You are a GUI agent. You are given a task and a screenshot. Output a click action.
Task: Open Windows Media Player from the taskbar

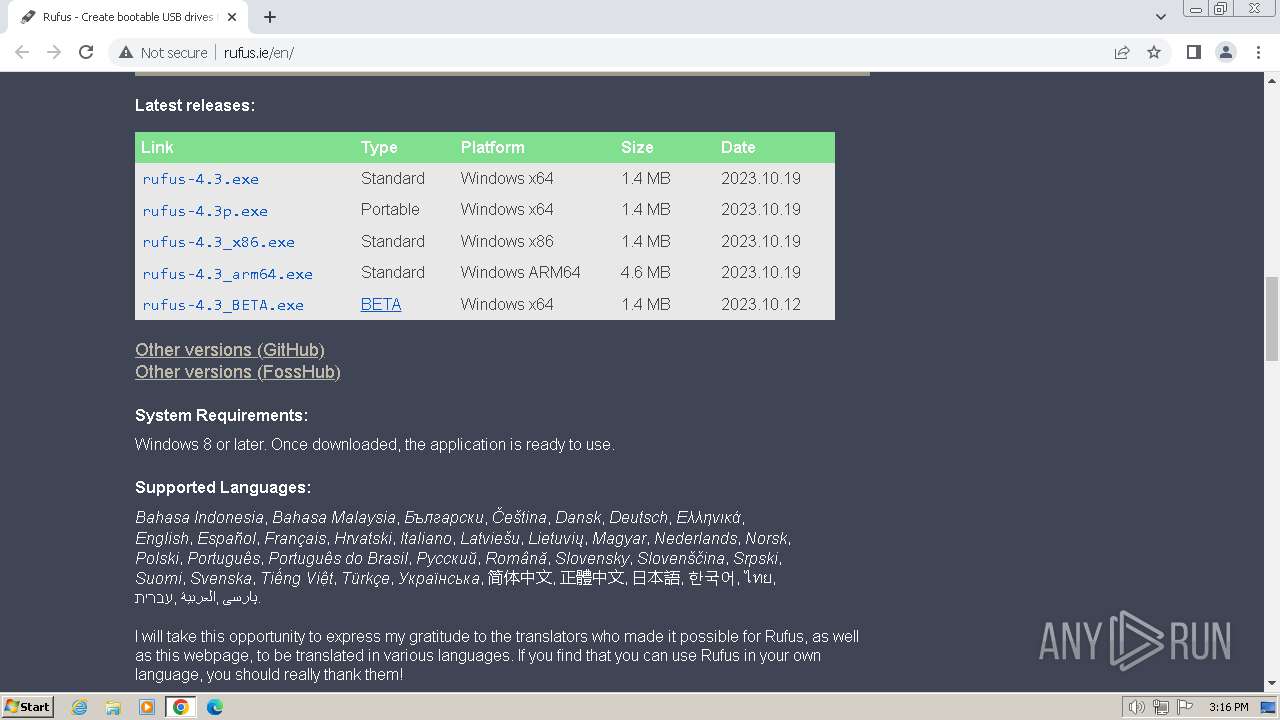(147, 707)
